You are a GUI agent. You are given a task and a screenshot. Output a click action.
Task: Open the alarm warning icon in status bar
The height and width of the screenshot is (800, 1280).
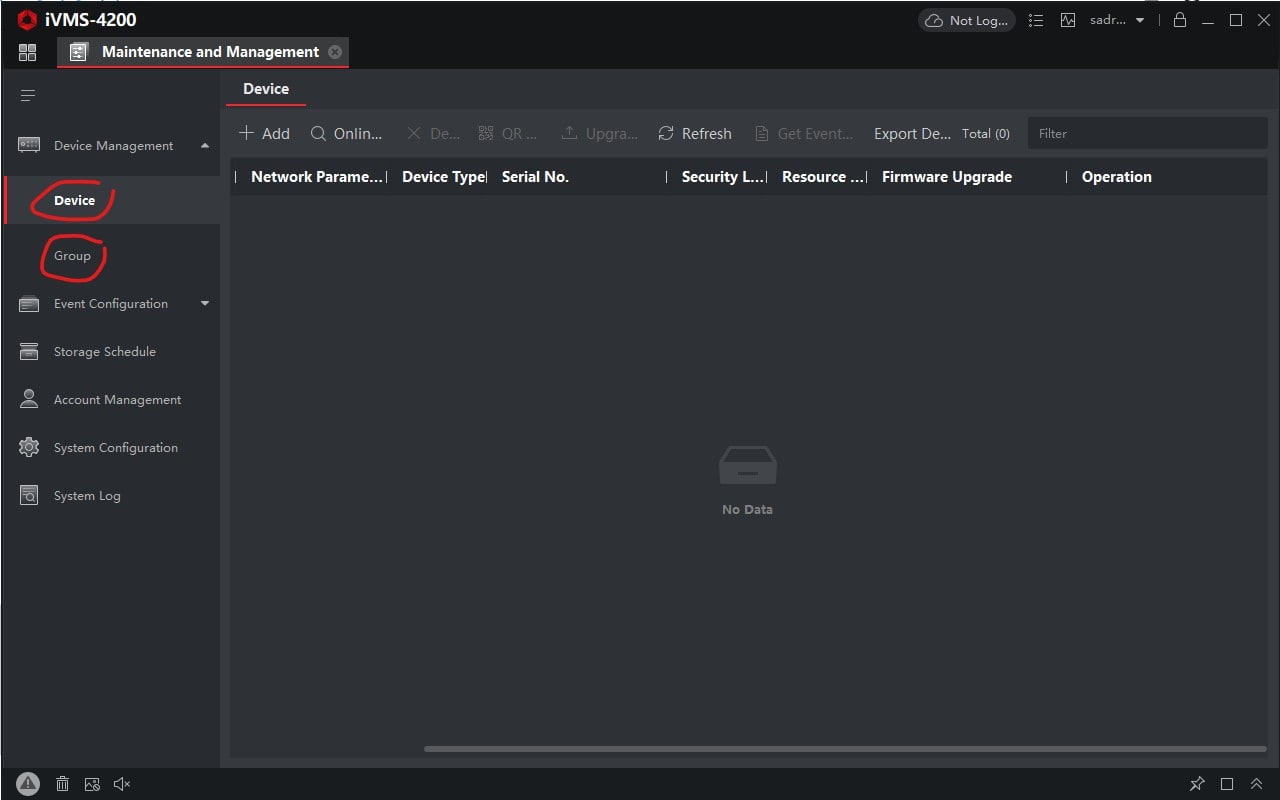pyautogui.click(x=27, y=784)
